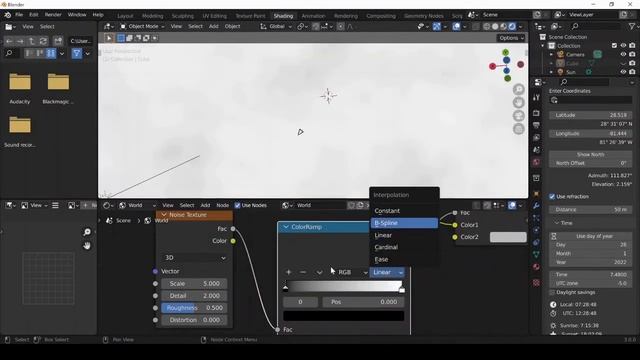Image resolution: width=640 pixels, height=360 pixels.
Task: Click the ColorRamp Pos value field
Action: point(363,302)
